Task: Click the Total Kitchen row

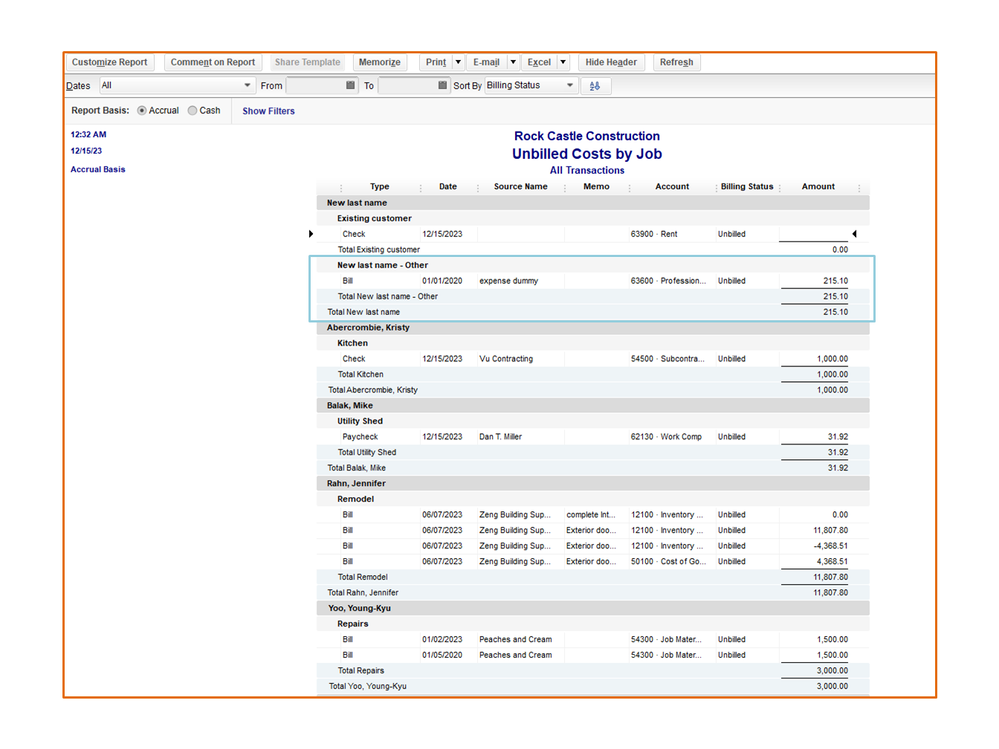Action: [593, 374]
